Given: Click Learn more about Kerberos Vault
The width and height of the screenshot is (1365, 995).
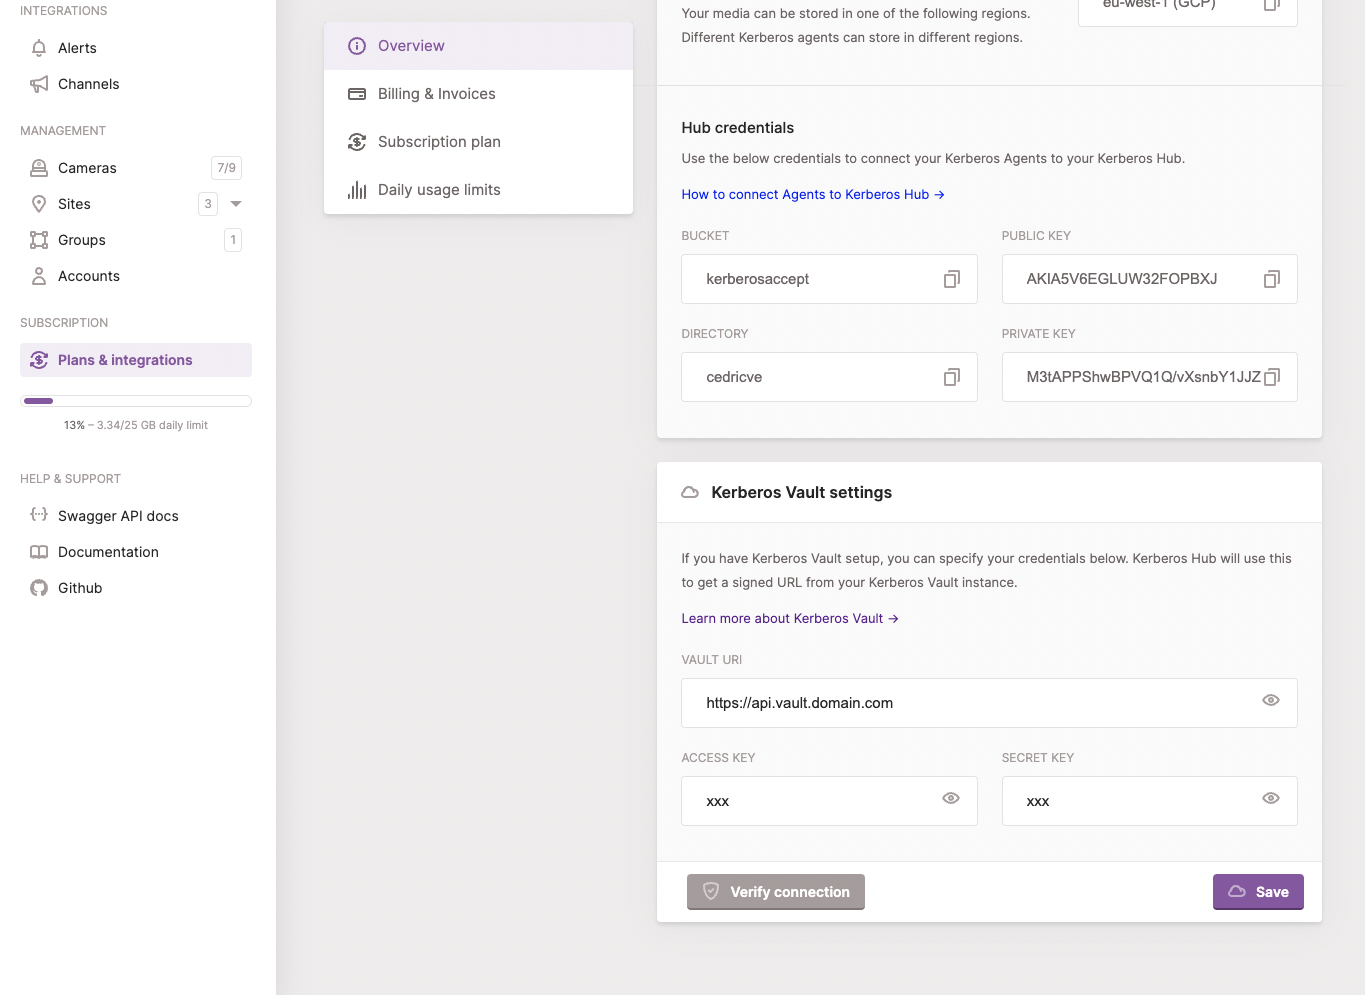Looking at the screenshot, I should coord(790,618).
